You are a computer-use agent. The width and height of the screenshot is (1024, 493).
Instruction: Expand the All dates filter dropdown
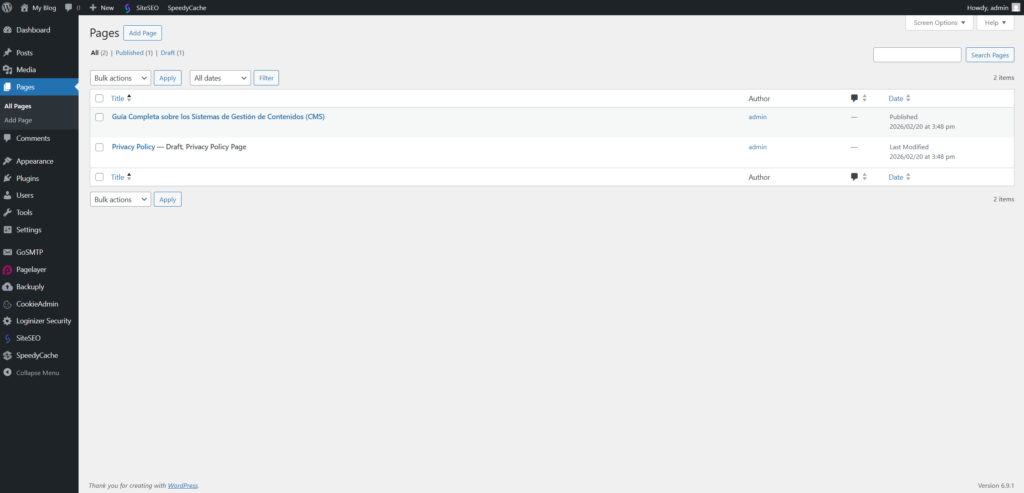click(x=220, y=77)
